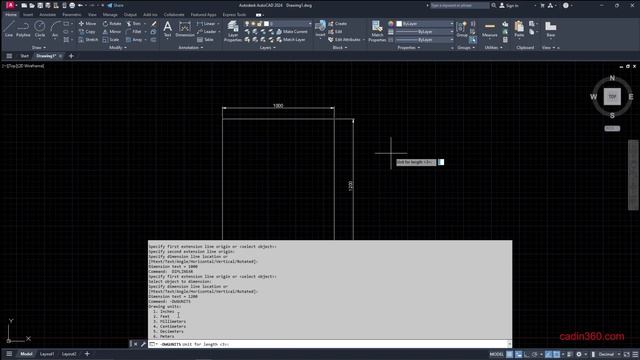This screenshot has height=360, width=640.
Task: Select the Arc tool
Action: pyautogui.click(x=55, y=29)
